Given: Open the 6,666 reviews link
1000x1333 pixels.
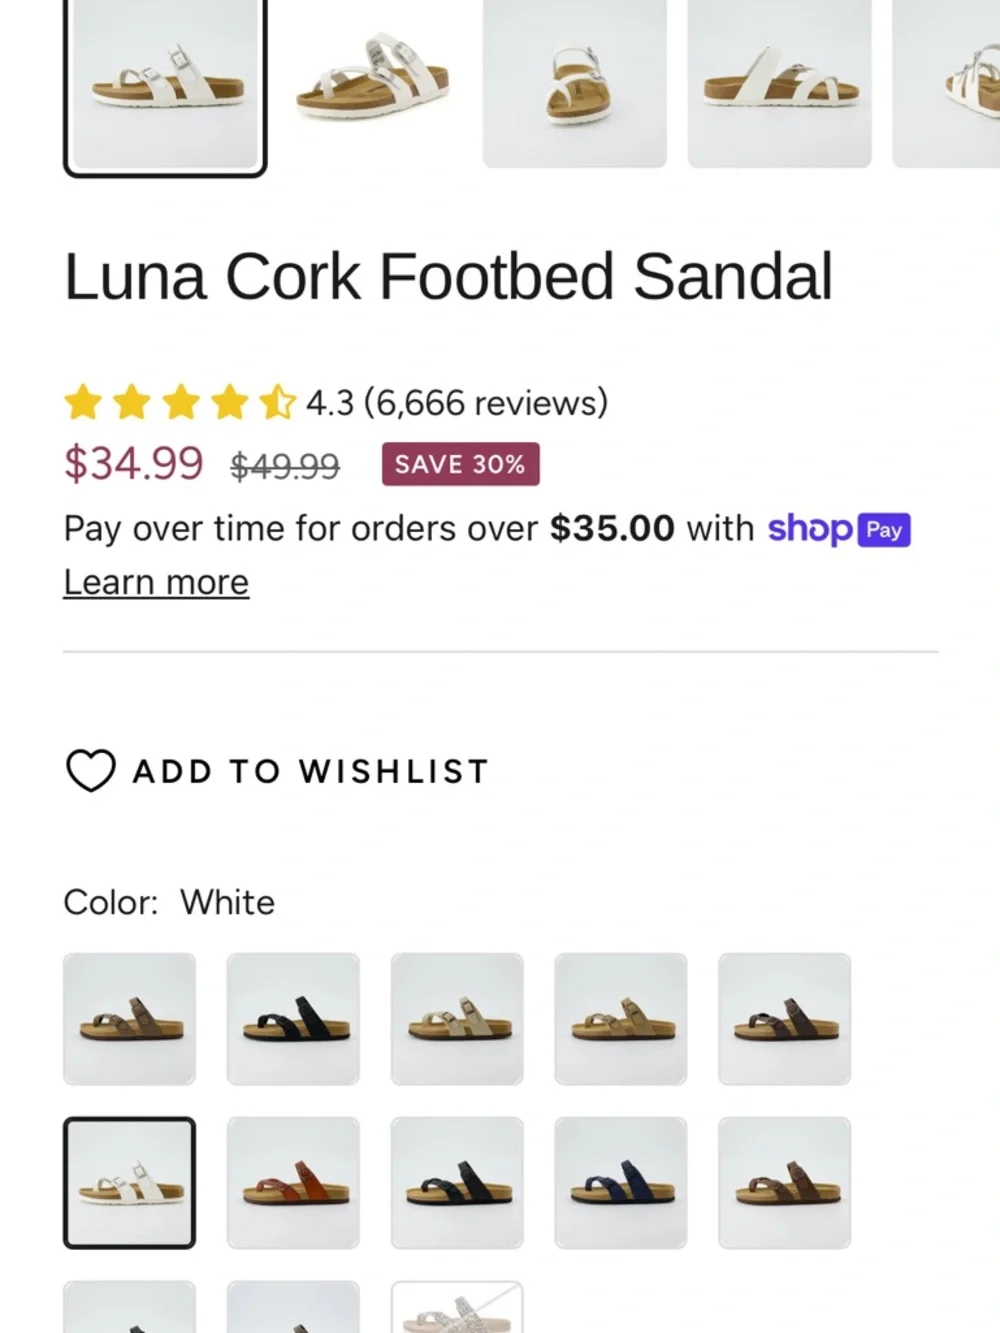Looking at the screenshot, I should [x=486, y=403].
